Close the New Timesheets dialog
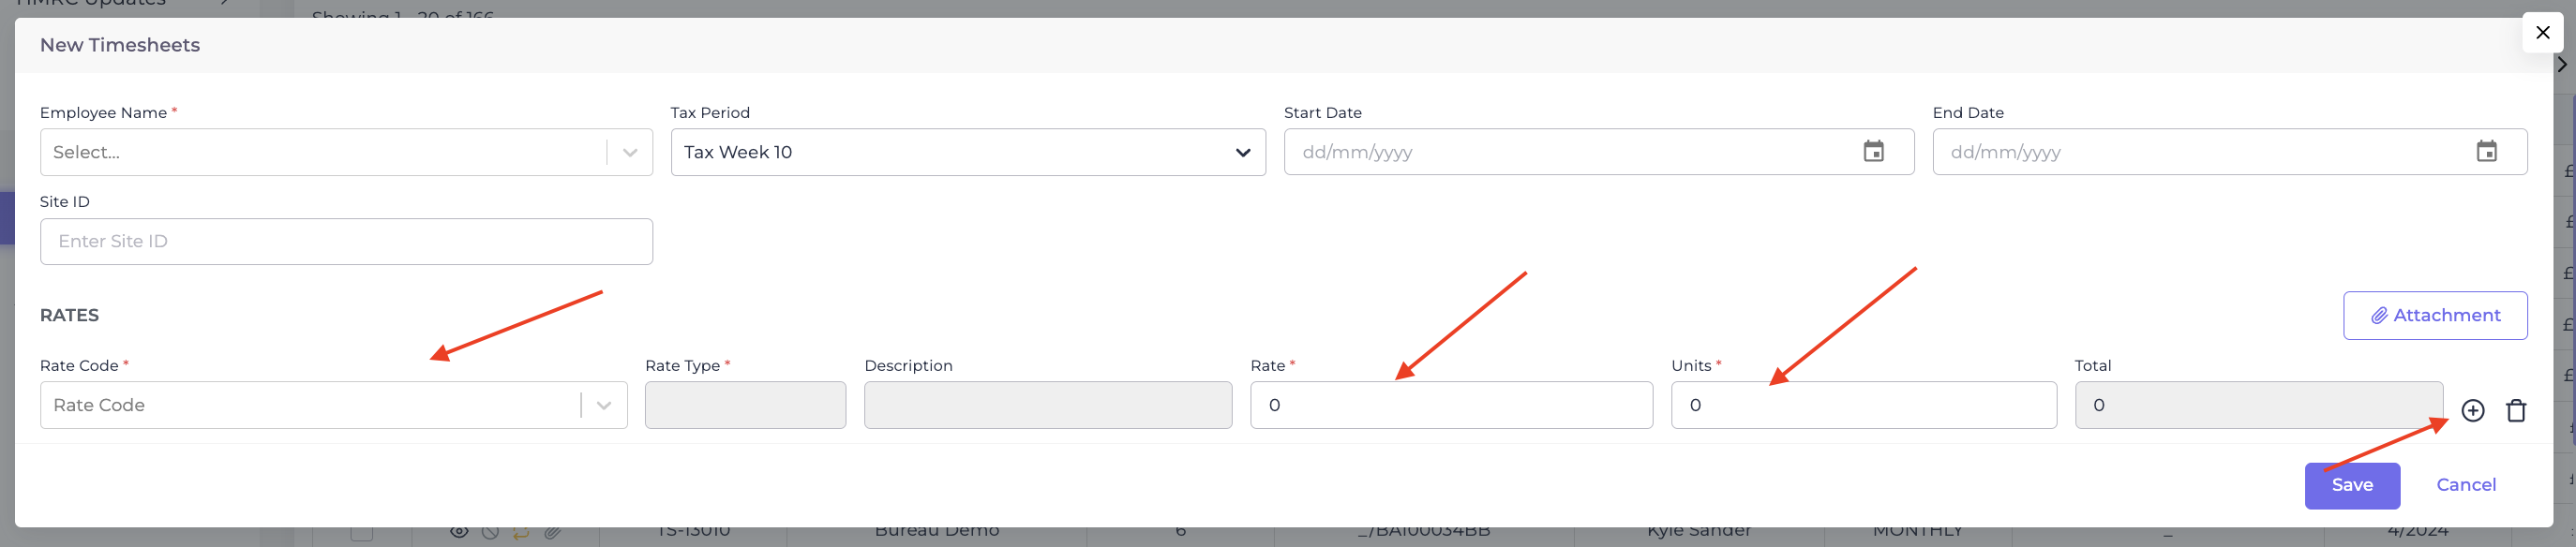2576x547 pixels. pyautogui.click(x=2542, y=32)
